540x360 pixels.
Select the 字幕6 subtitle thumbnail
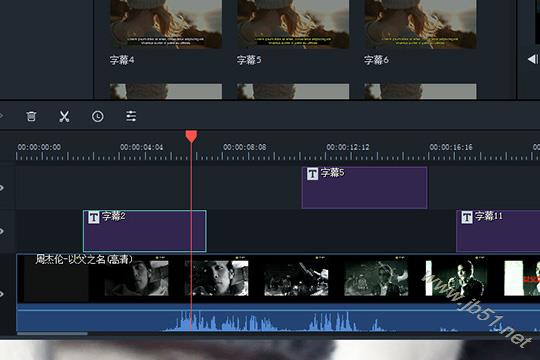(x=420, y=24)
